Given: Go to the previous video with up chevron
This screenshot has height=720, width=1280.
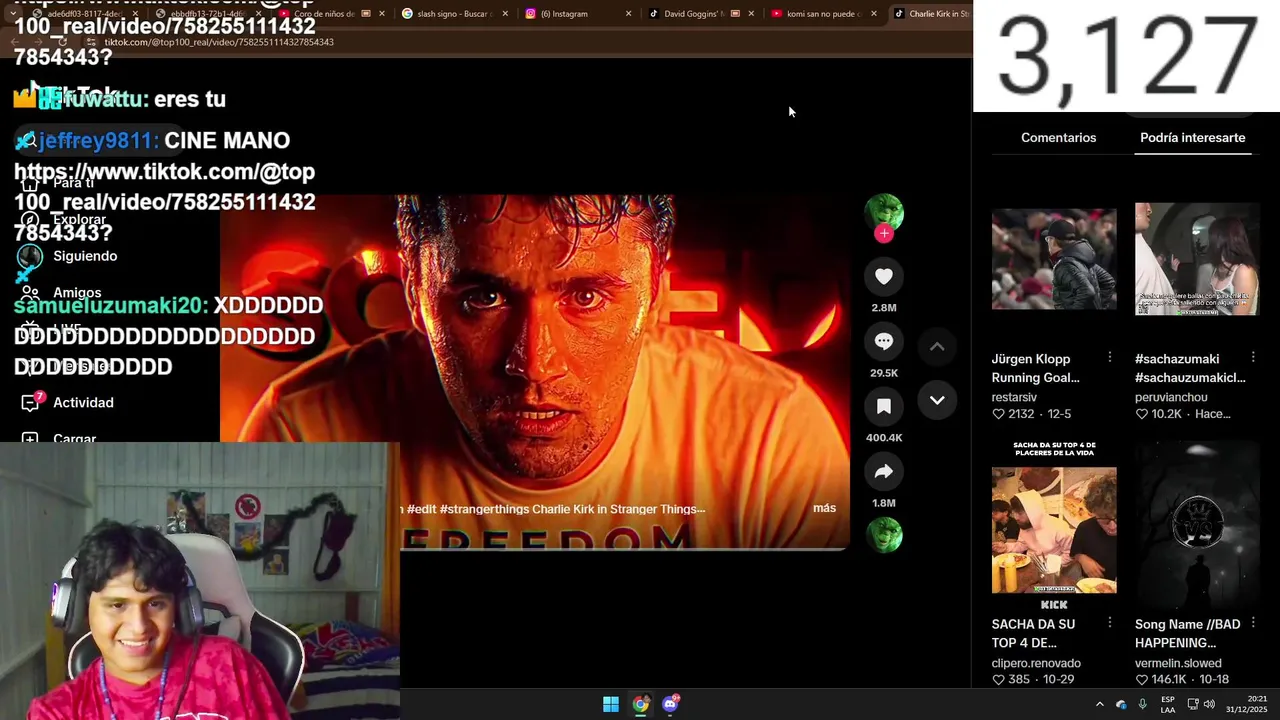Looking at the screenshot, I should pyautogui.click(x=937, y=347).
